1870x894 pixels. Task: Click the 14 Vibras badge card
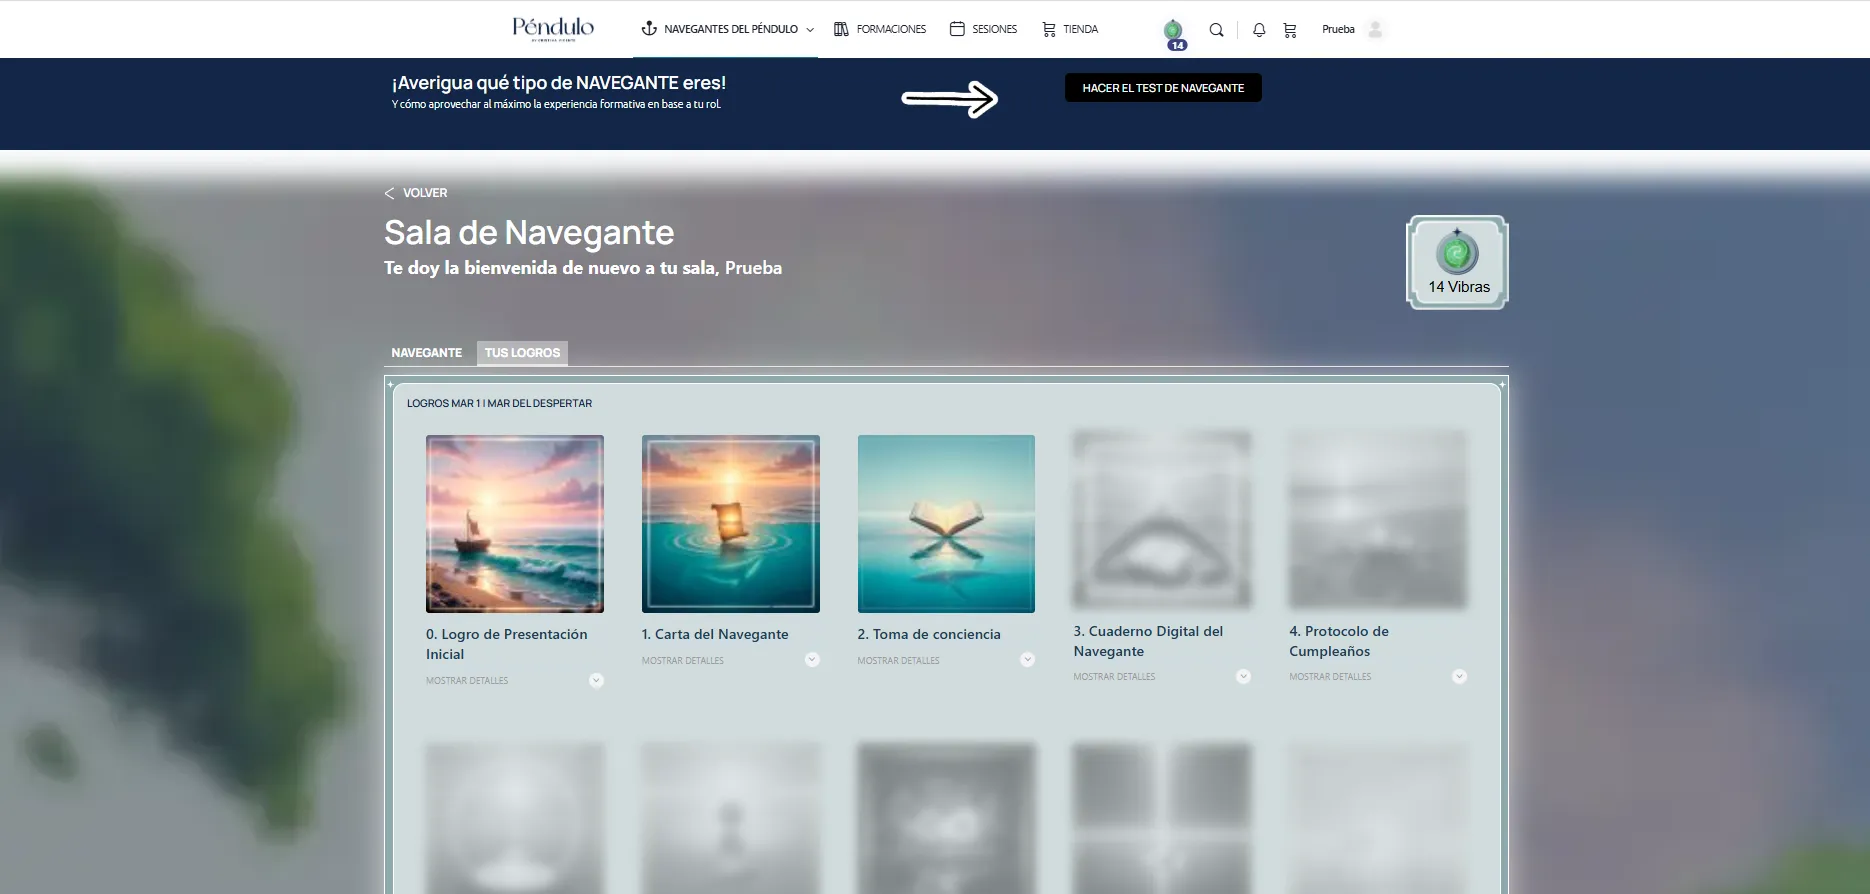pyautogui.click(x=1458, y=263)
